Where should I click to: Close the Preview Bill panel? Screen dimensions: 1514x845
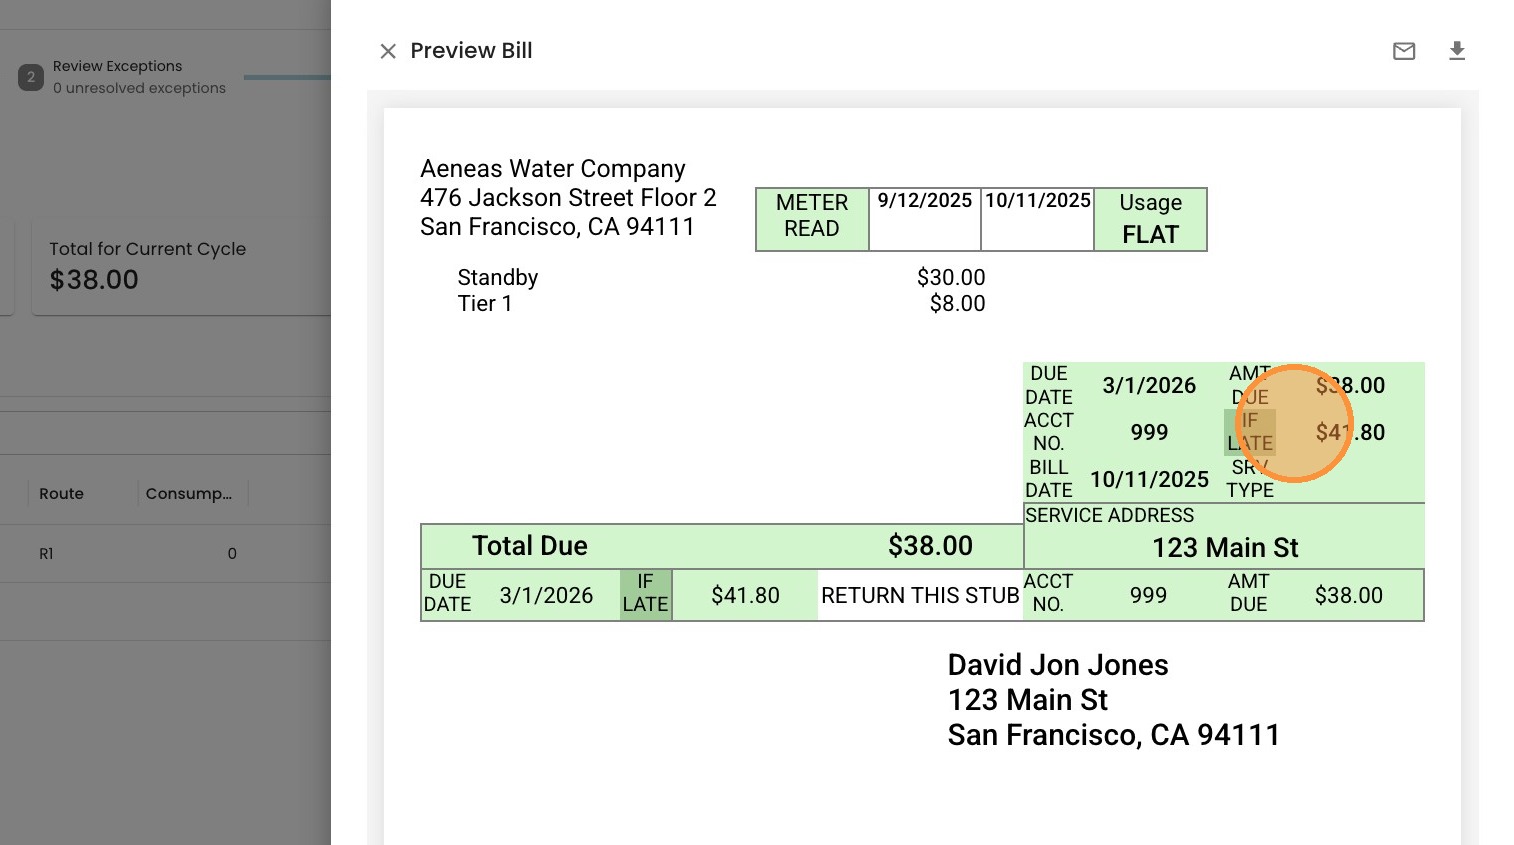388,51
